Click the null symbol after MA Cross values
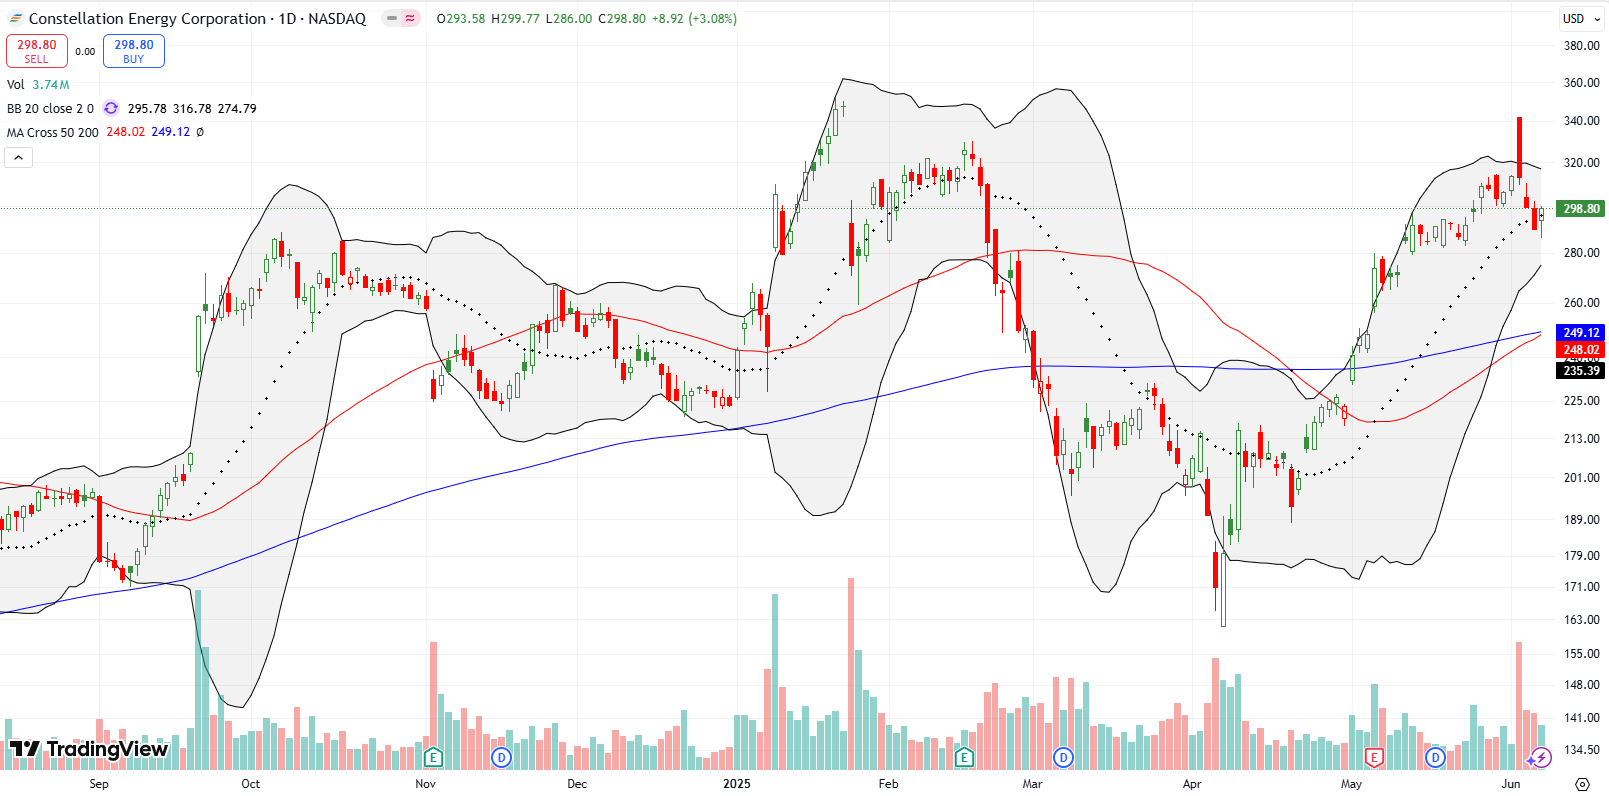 click(200, 132)
